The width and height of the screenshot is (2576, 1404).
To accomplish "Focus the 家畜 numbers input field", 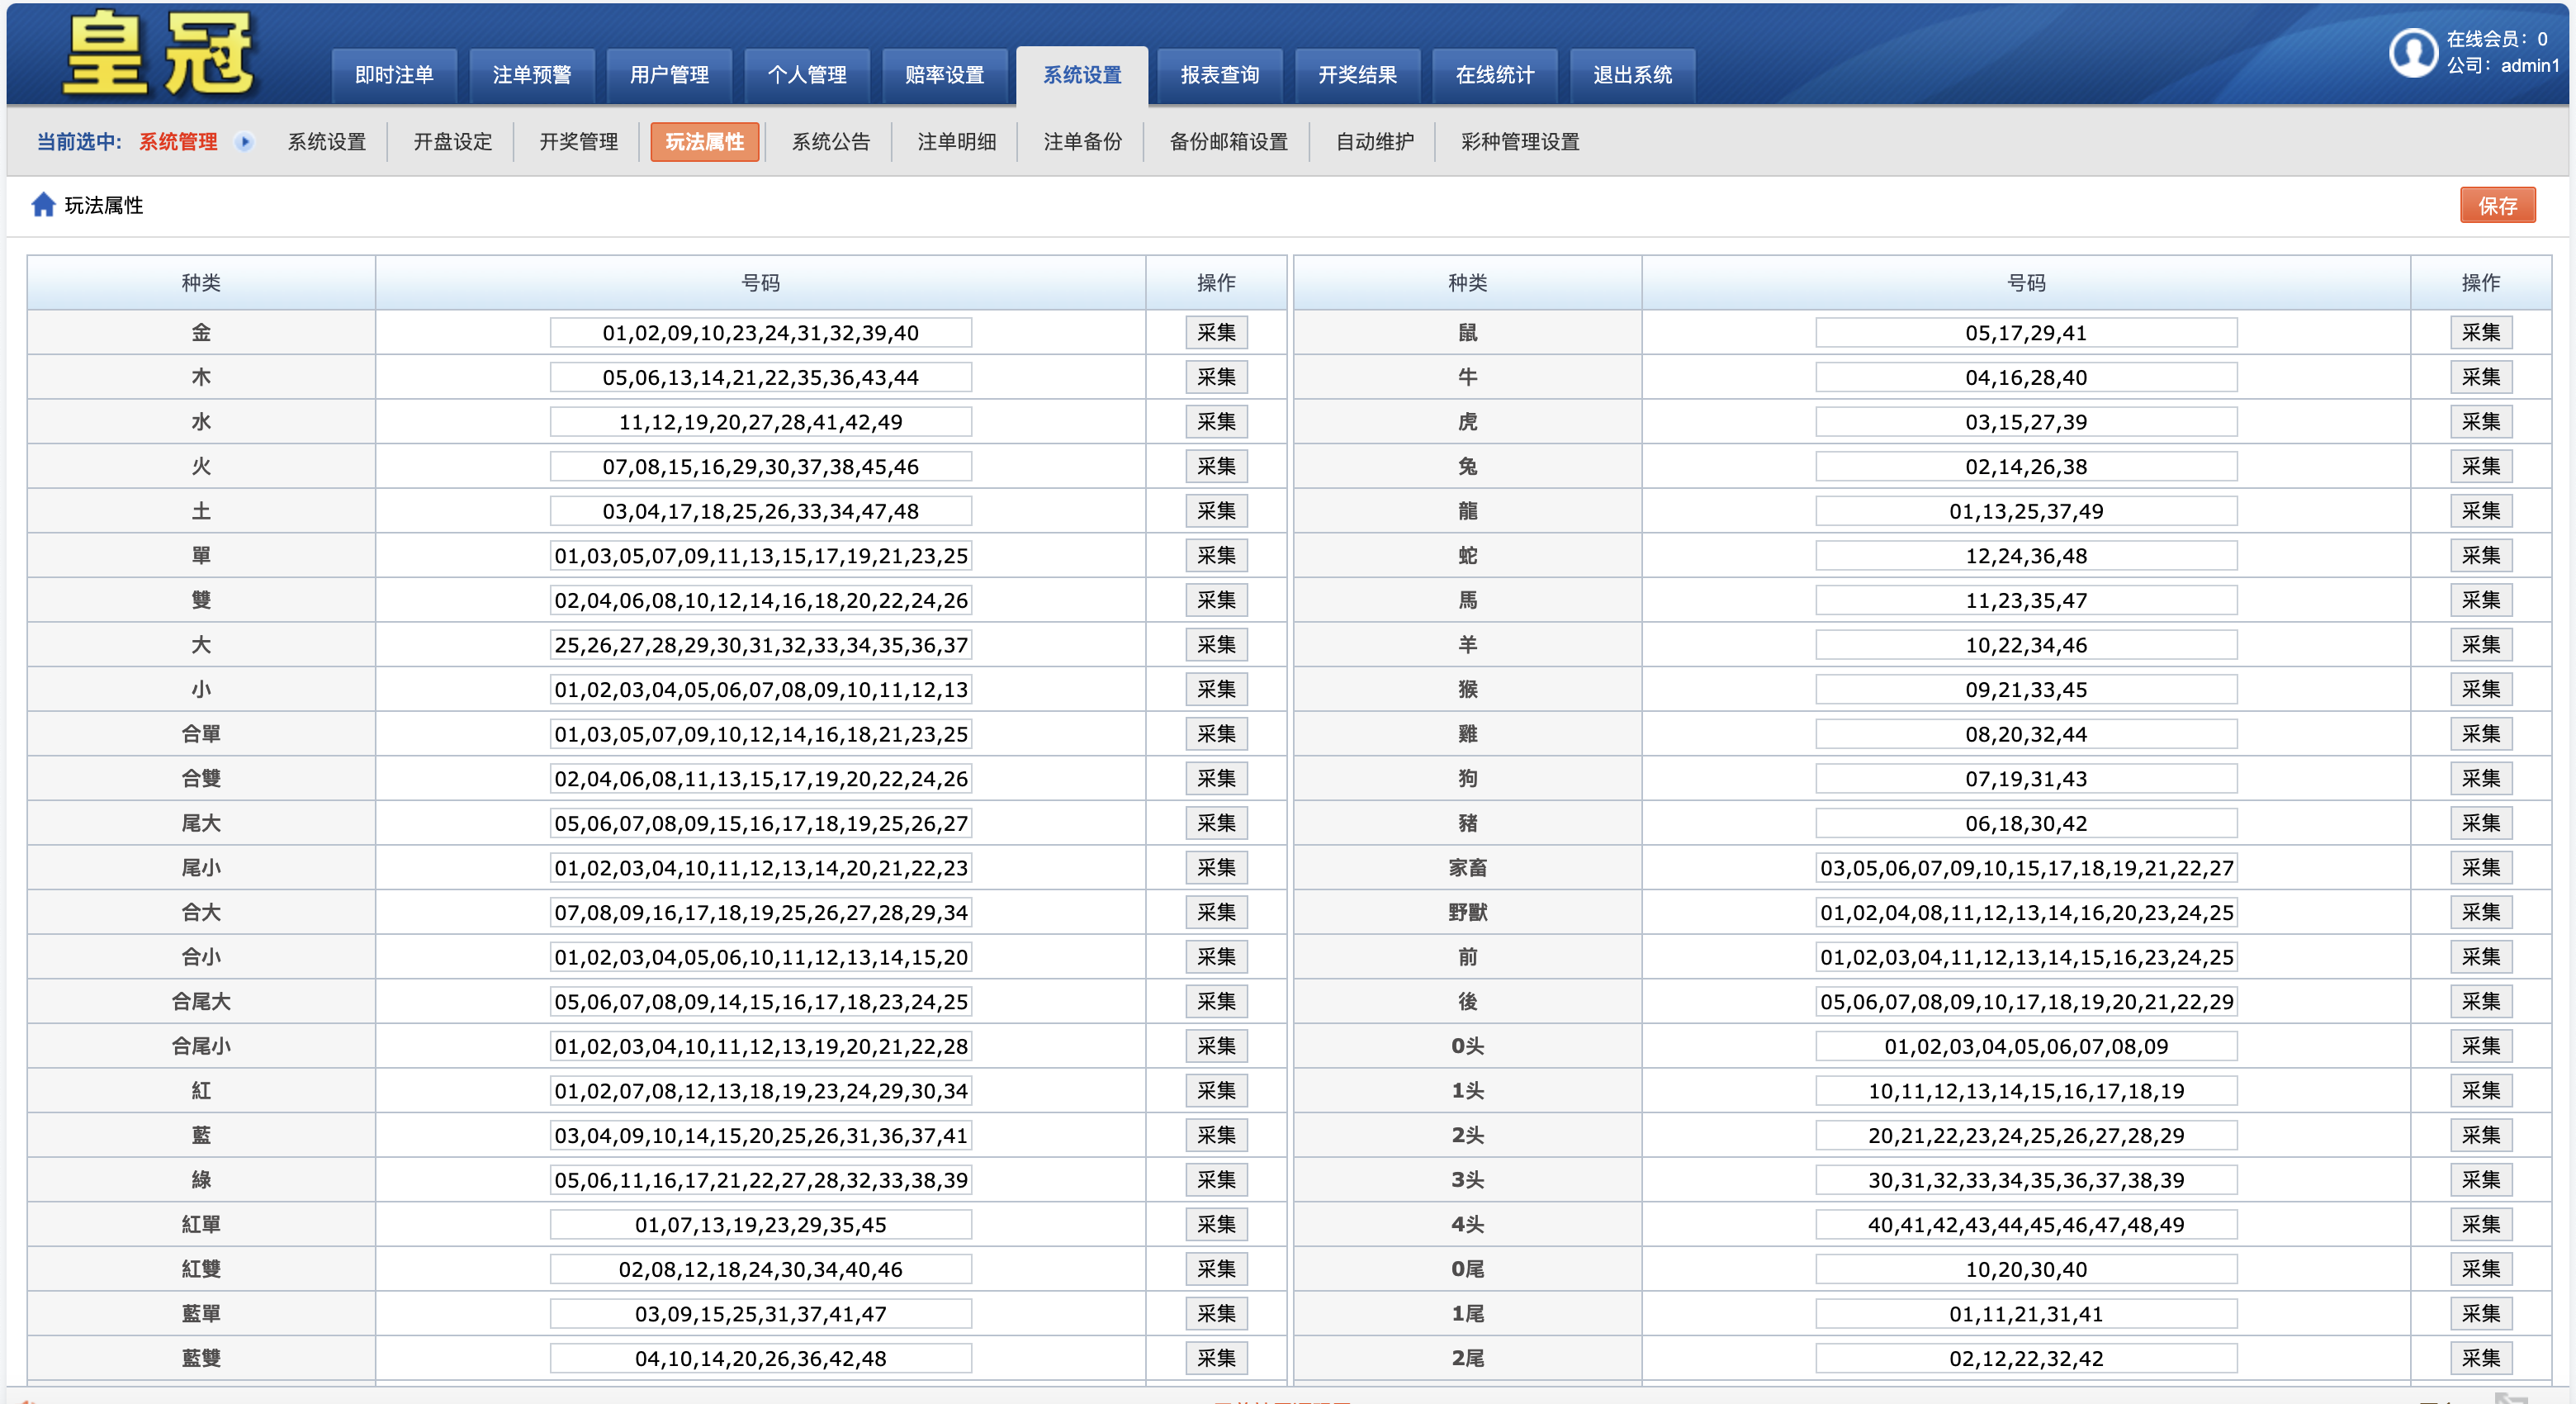I will coord(2026,868).
